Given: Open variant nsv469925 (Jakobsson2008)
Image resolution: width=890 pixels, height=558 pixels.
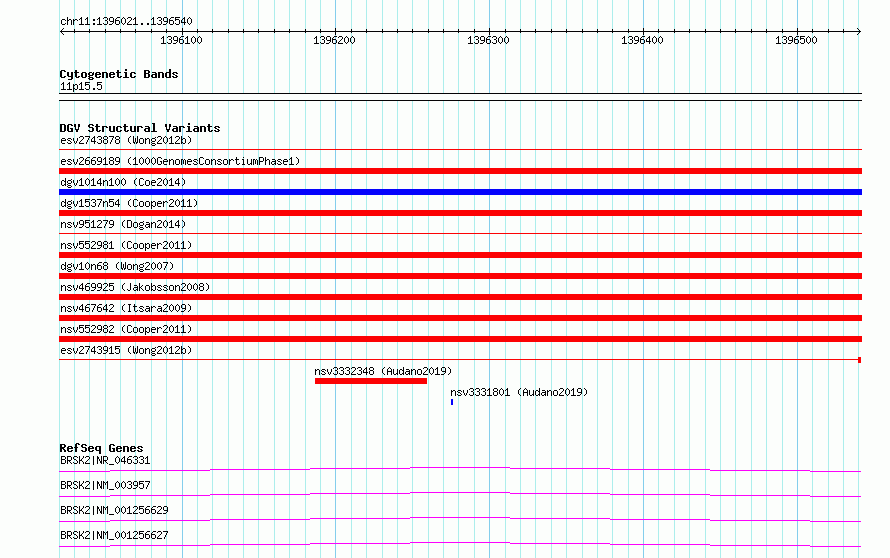Looking at the screenshot, I should (135, 287).
